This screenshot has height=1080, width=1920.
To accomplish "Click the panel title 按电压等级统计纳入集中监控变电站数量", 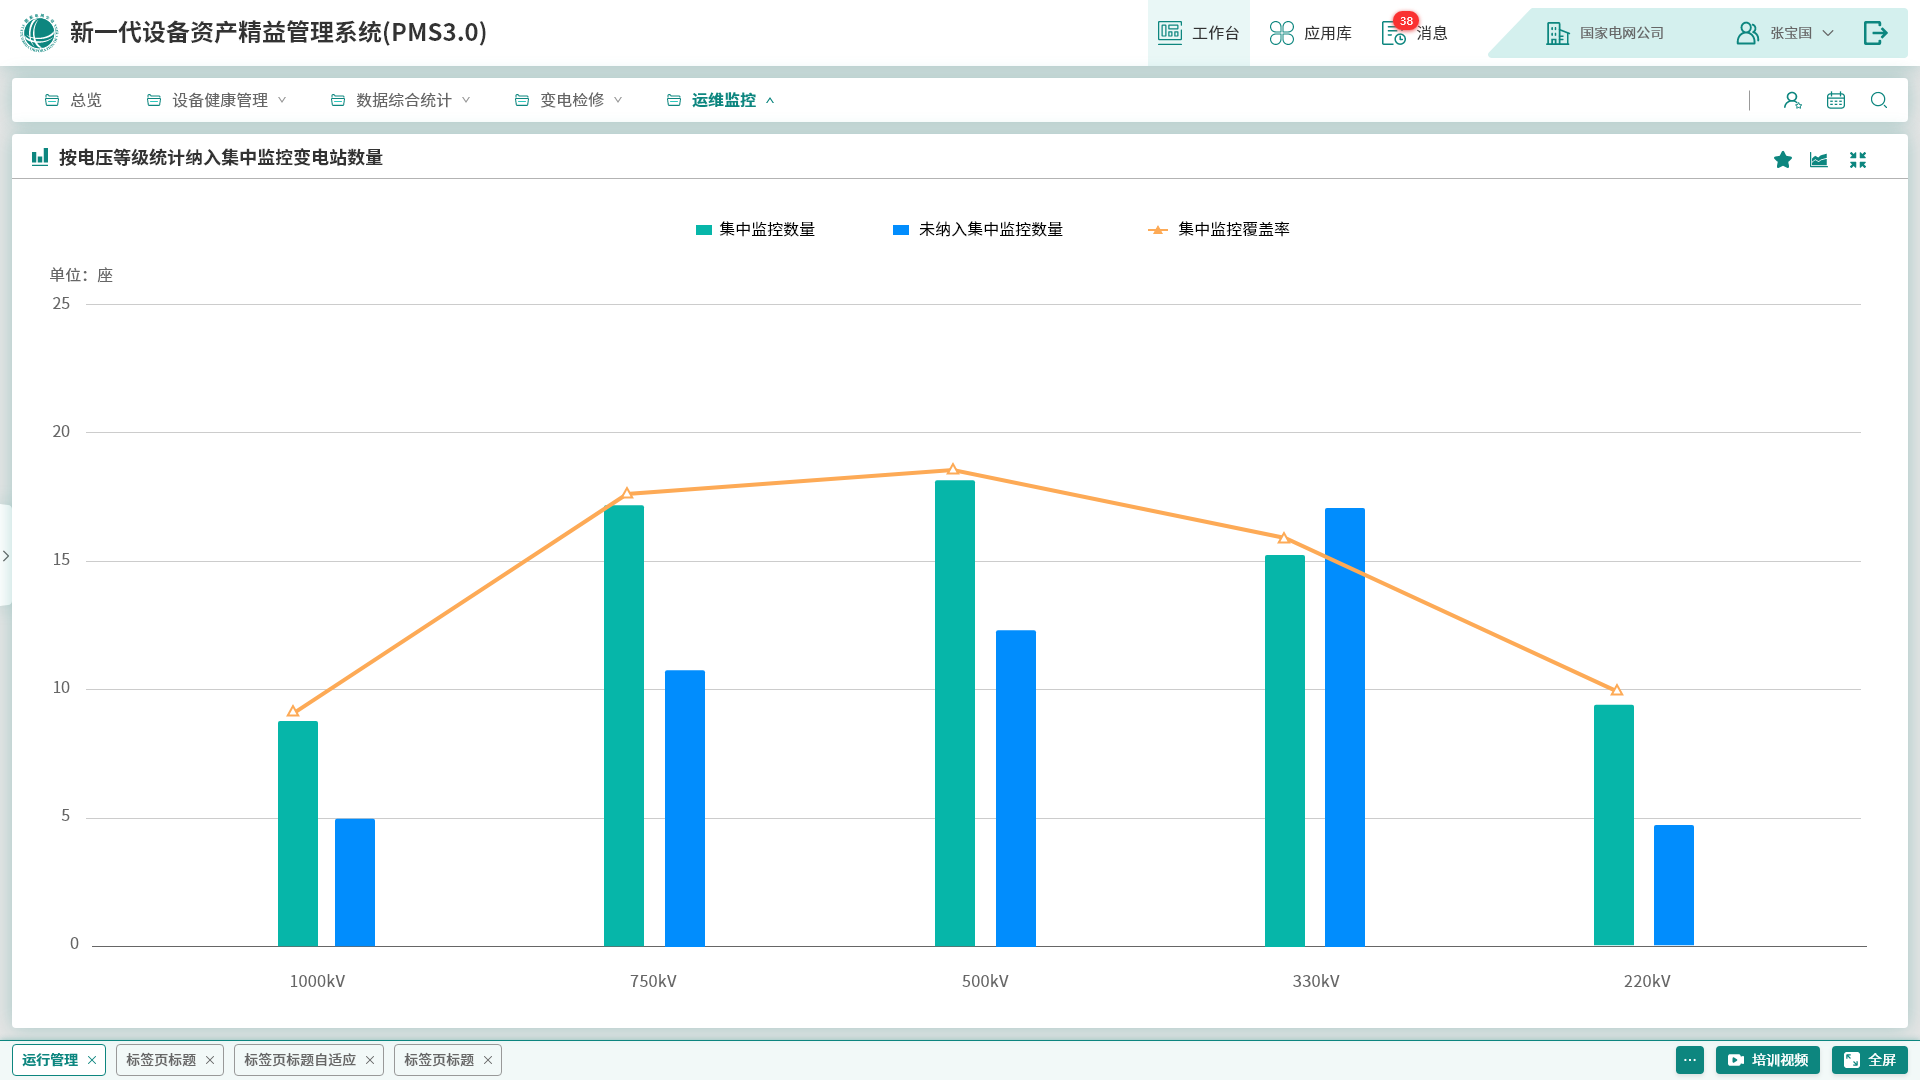I will point(221,157).
